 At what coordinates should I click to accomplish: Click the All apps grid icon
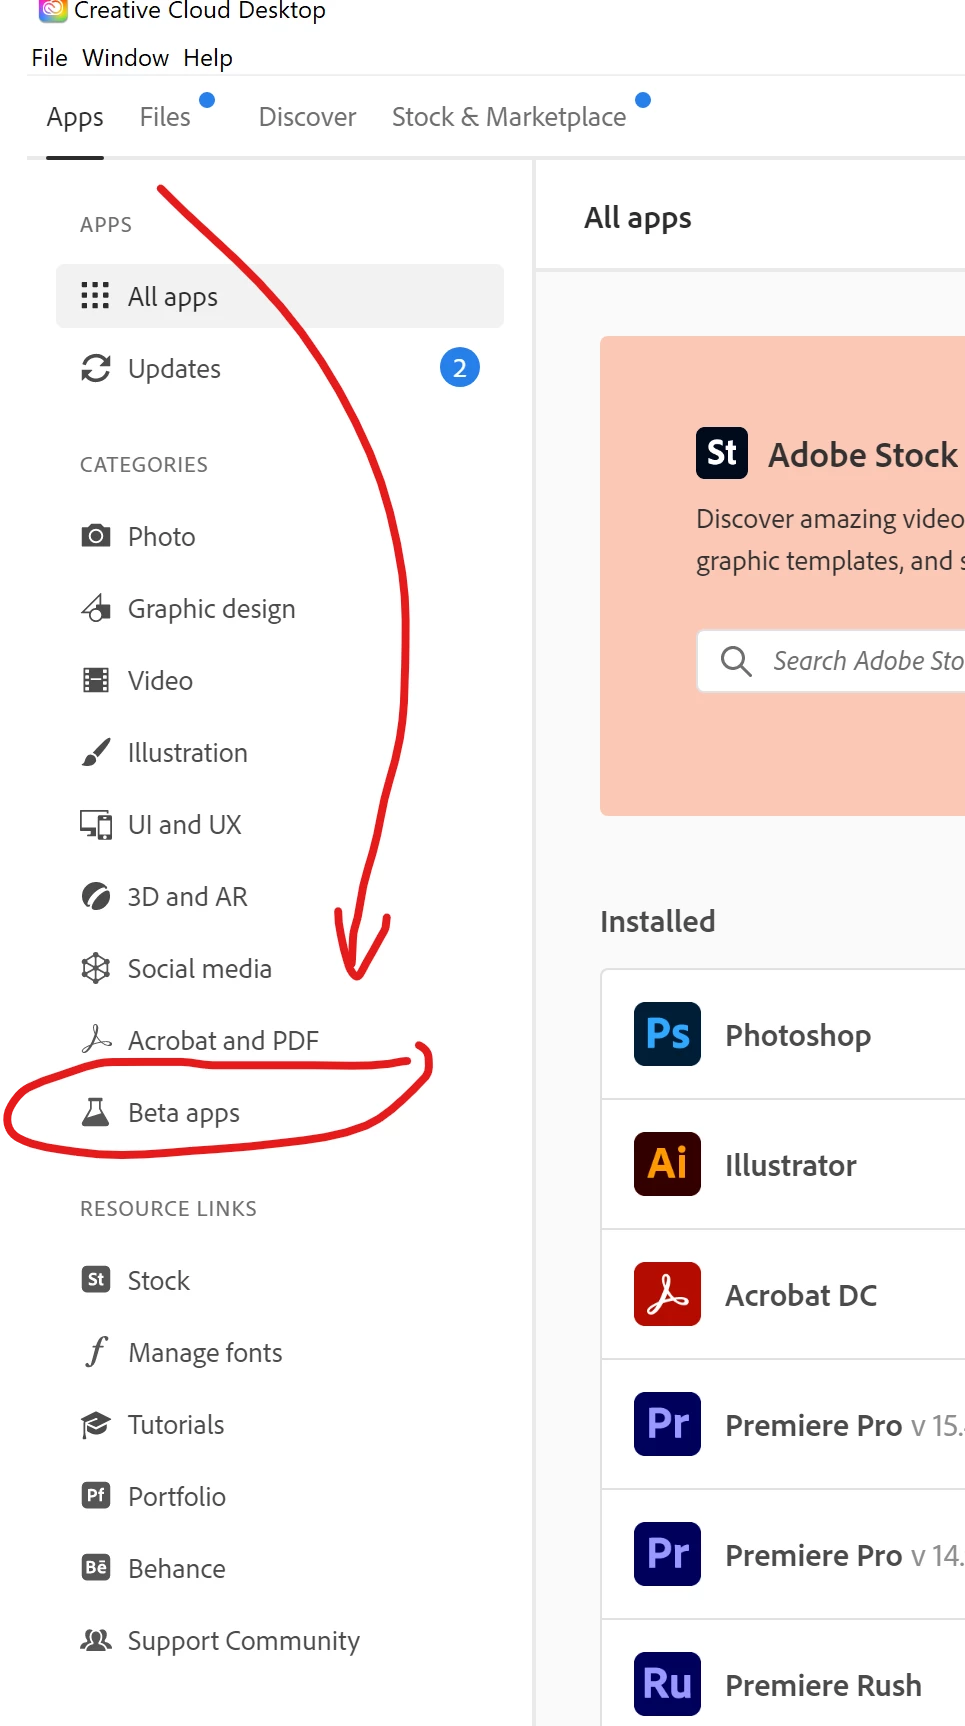[x=95, y=296]
